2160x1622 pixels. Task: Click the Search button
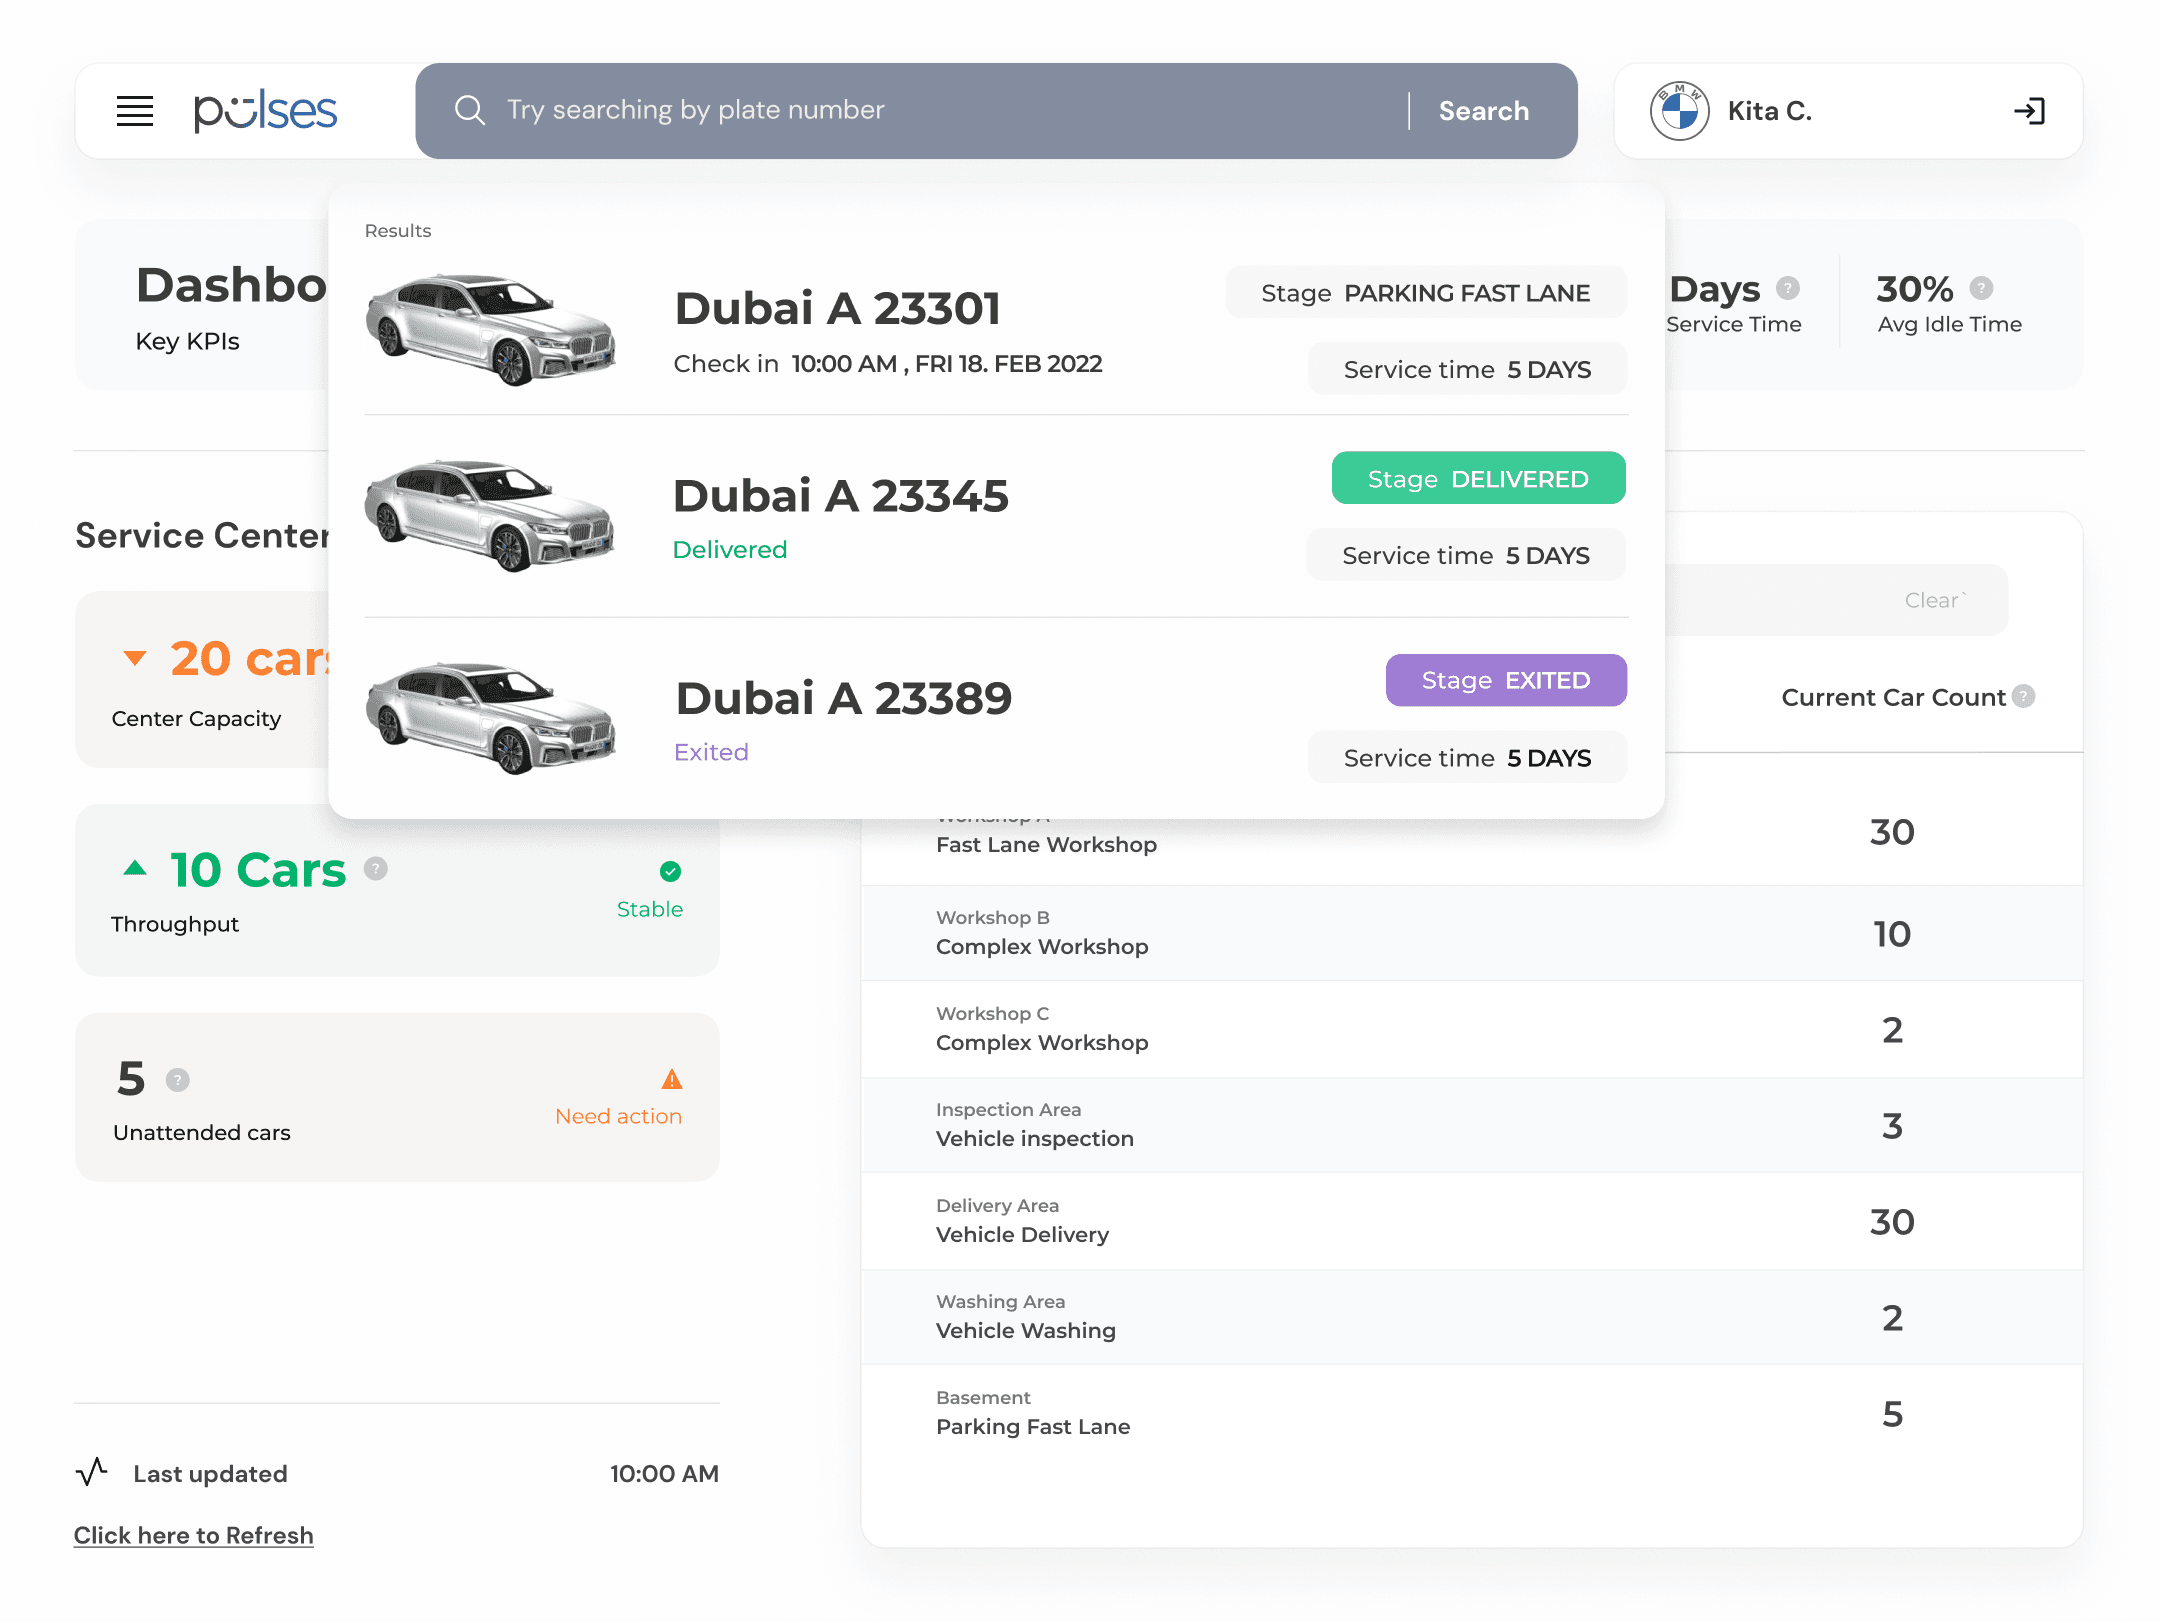pos(1484,111)
